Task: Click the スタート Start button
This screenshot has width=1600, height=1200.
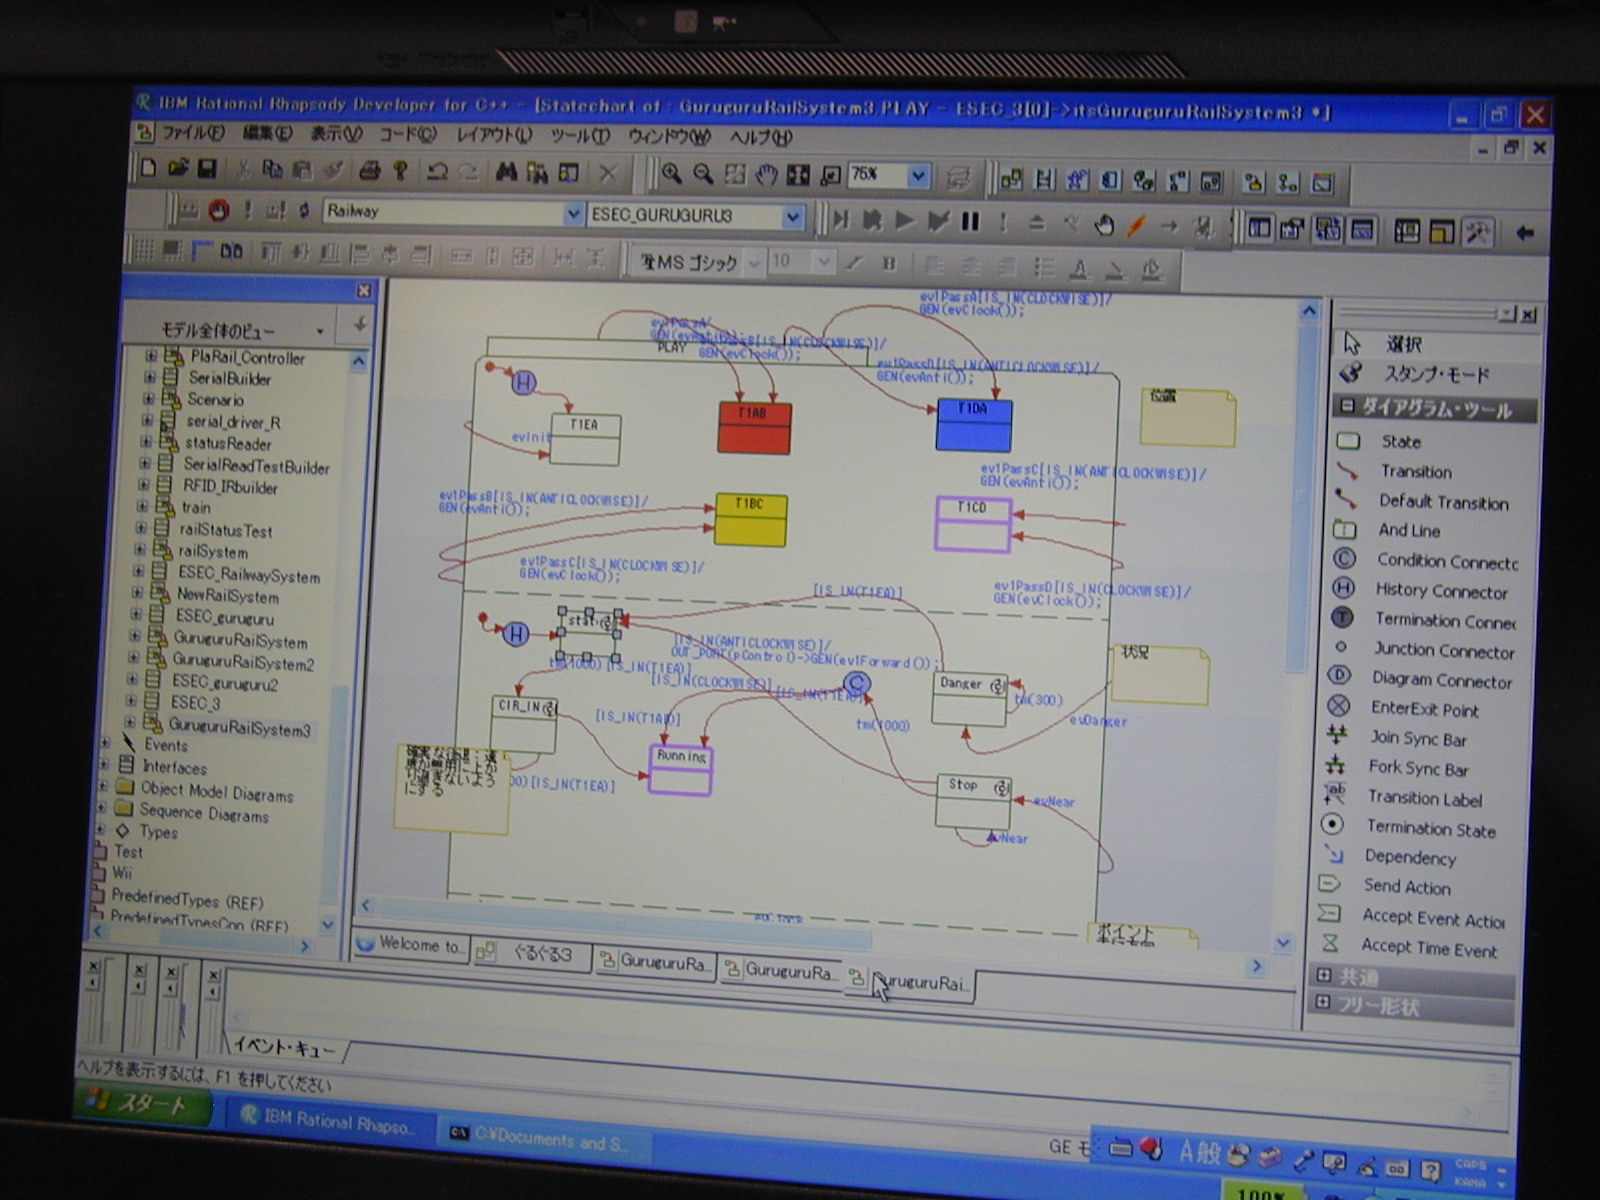Action: (143, 1105)
